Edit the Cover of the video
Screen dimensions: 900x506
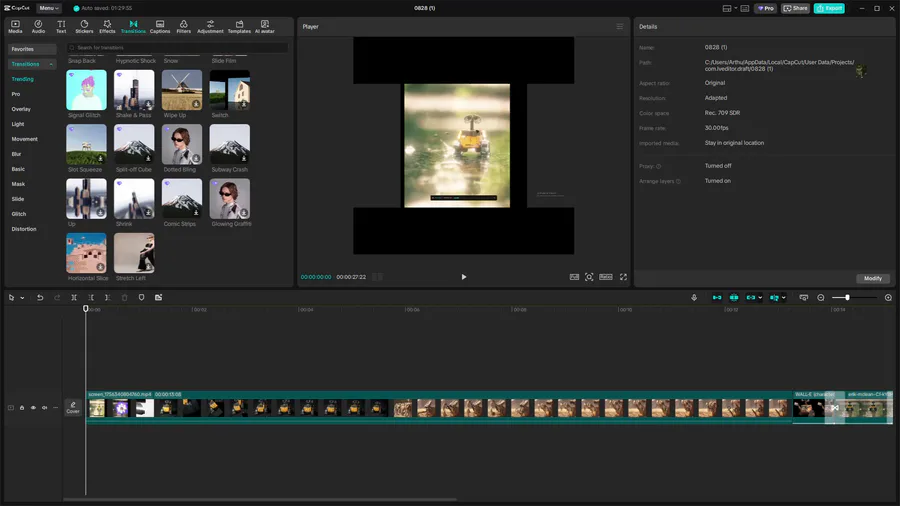(73, 407)
